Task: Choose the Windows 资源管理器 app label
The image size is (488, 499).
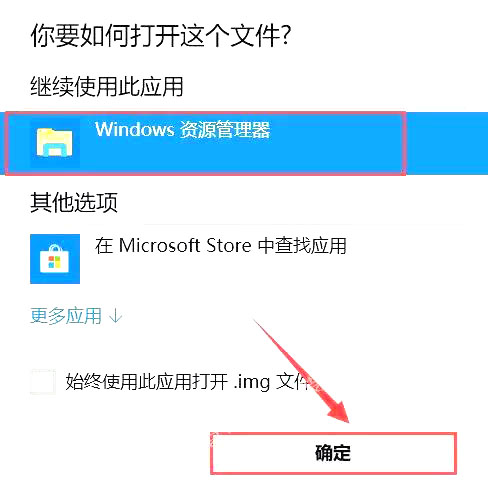Action: click(182, 130)
